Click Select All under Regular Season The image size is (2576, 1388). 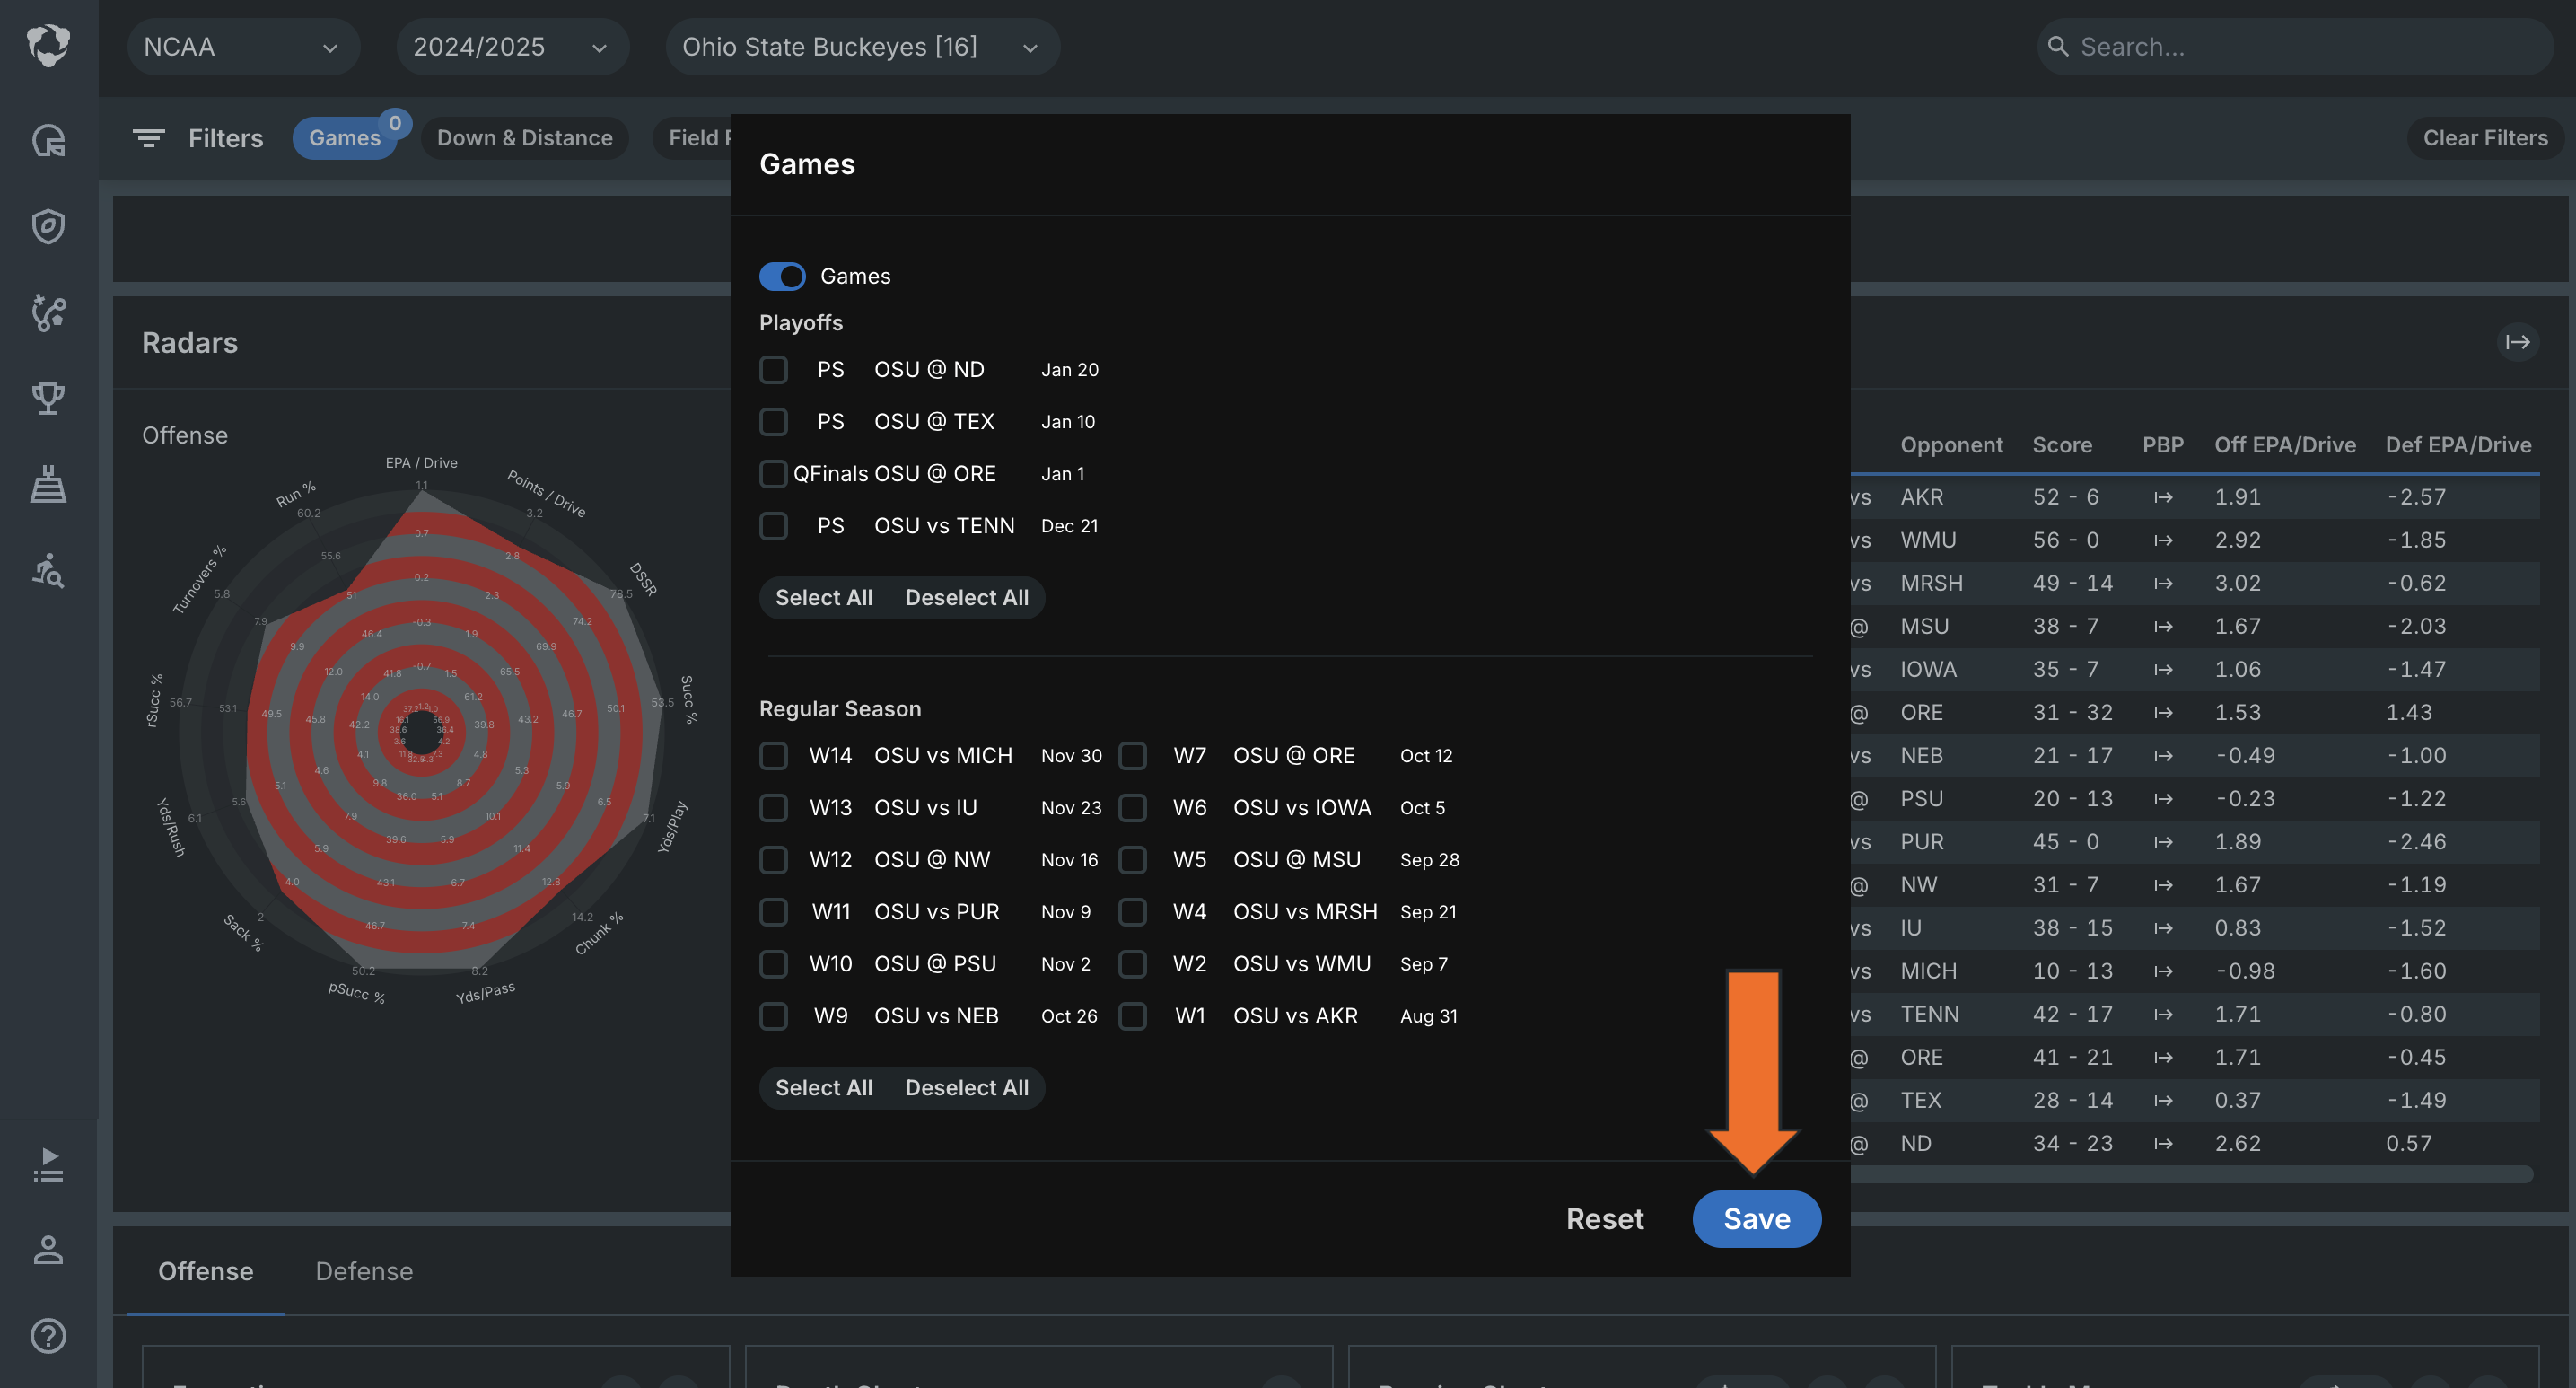(x=824, y=1088)
